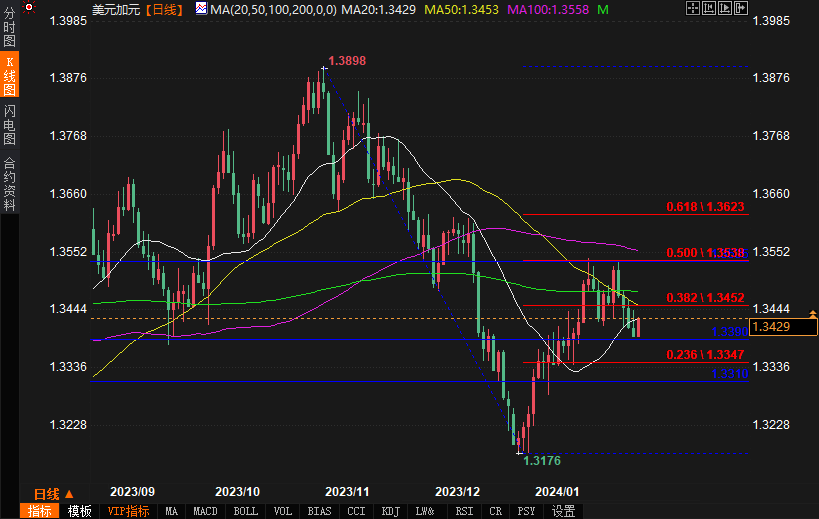
Task: Switch to the 闪电图 side tab
Action: (x=10, y=124)
